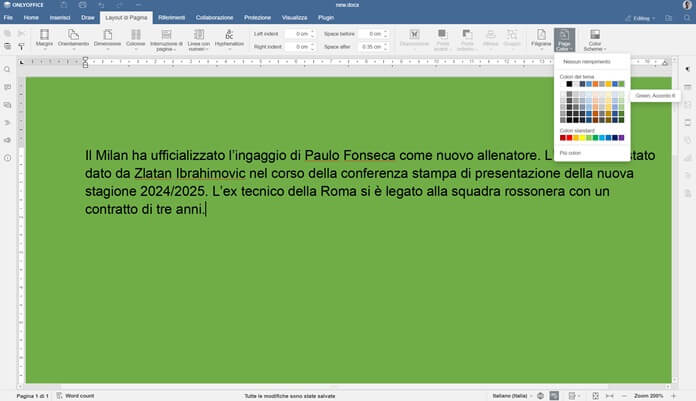Open the about info icon in left sidebar

8,158
